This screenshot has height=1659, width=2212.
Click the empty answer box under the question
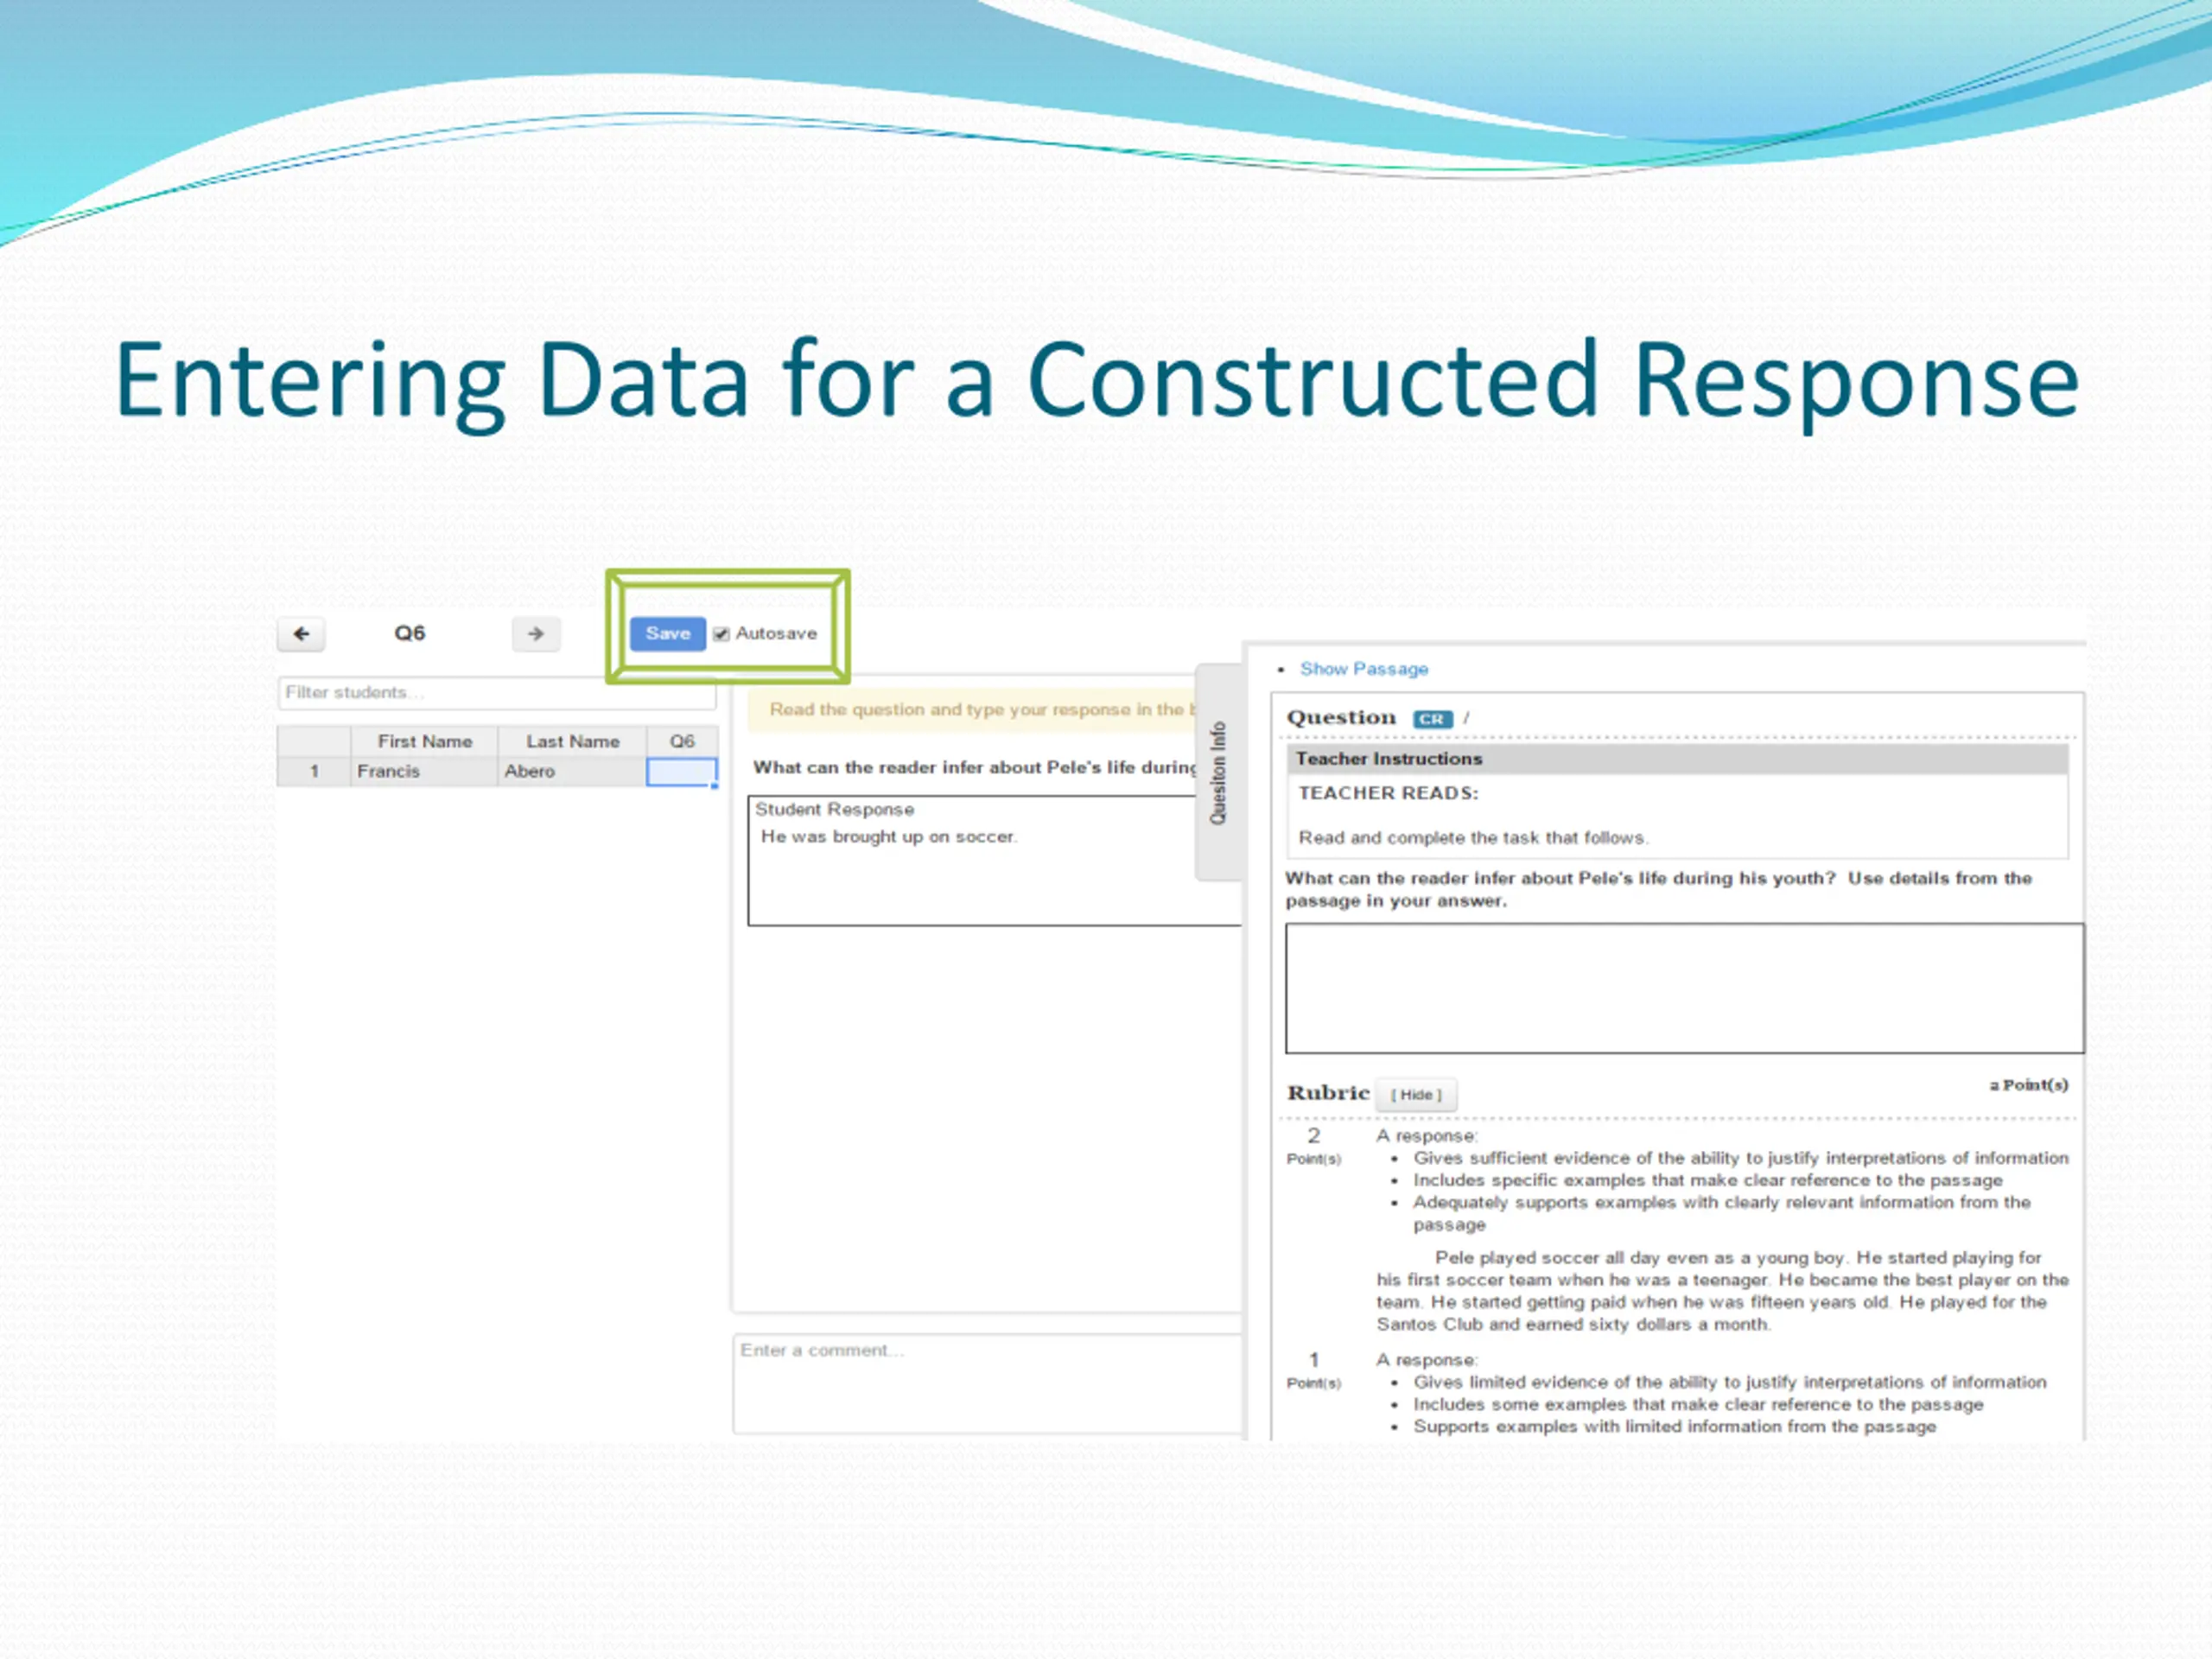pos(1684,989)
